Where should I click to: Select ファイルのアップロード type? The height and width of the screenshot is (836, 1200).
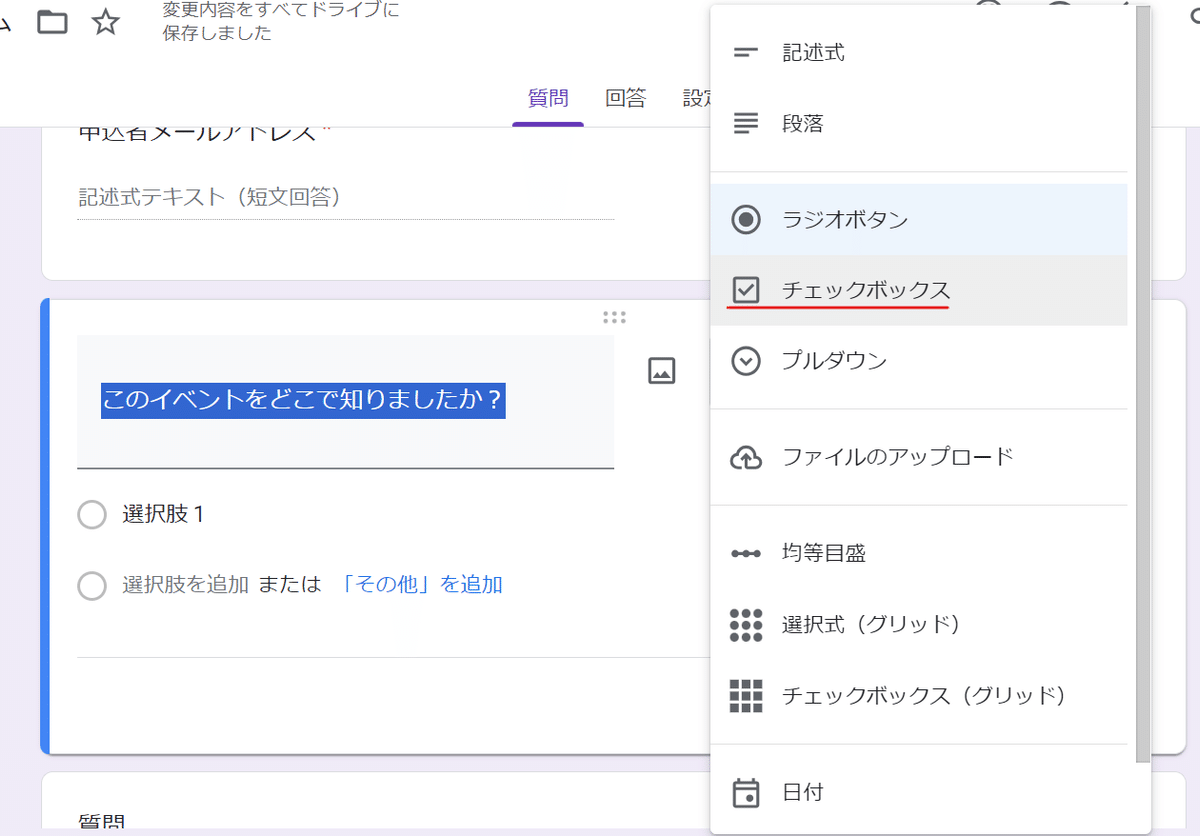[919, 457]
